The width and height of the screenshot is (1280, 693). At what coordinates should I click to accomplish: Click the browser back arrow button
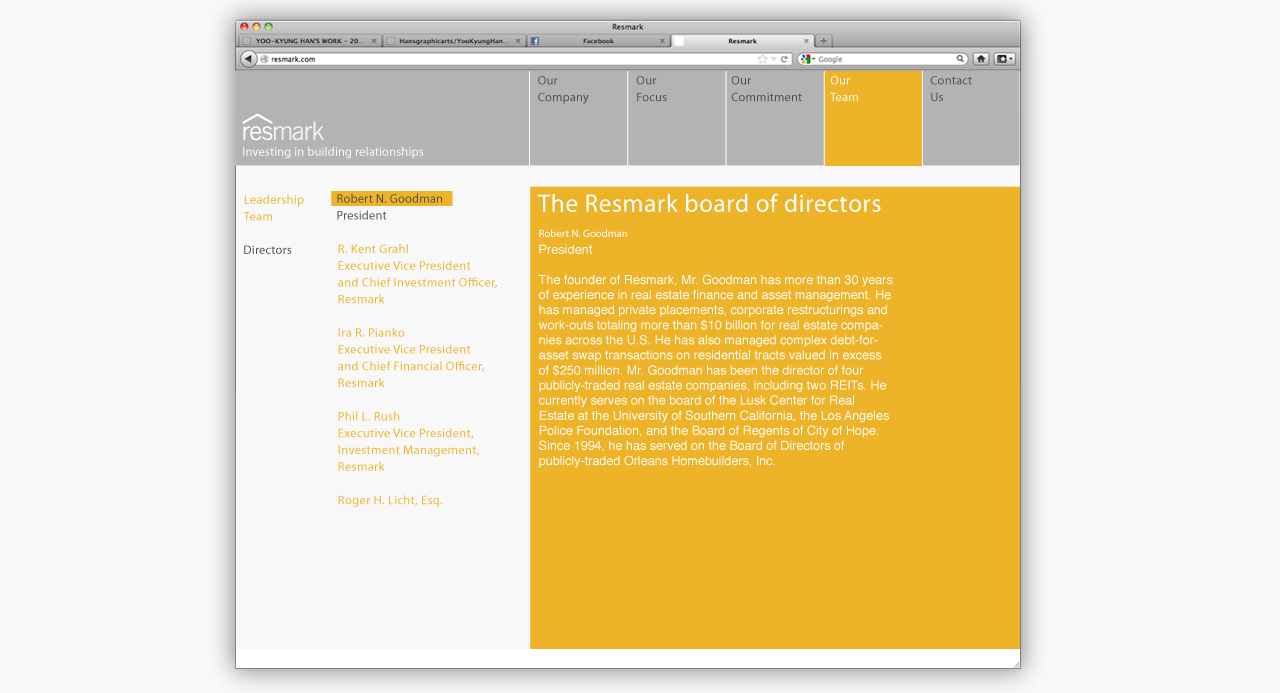coord(248,59)
